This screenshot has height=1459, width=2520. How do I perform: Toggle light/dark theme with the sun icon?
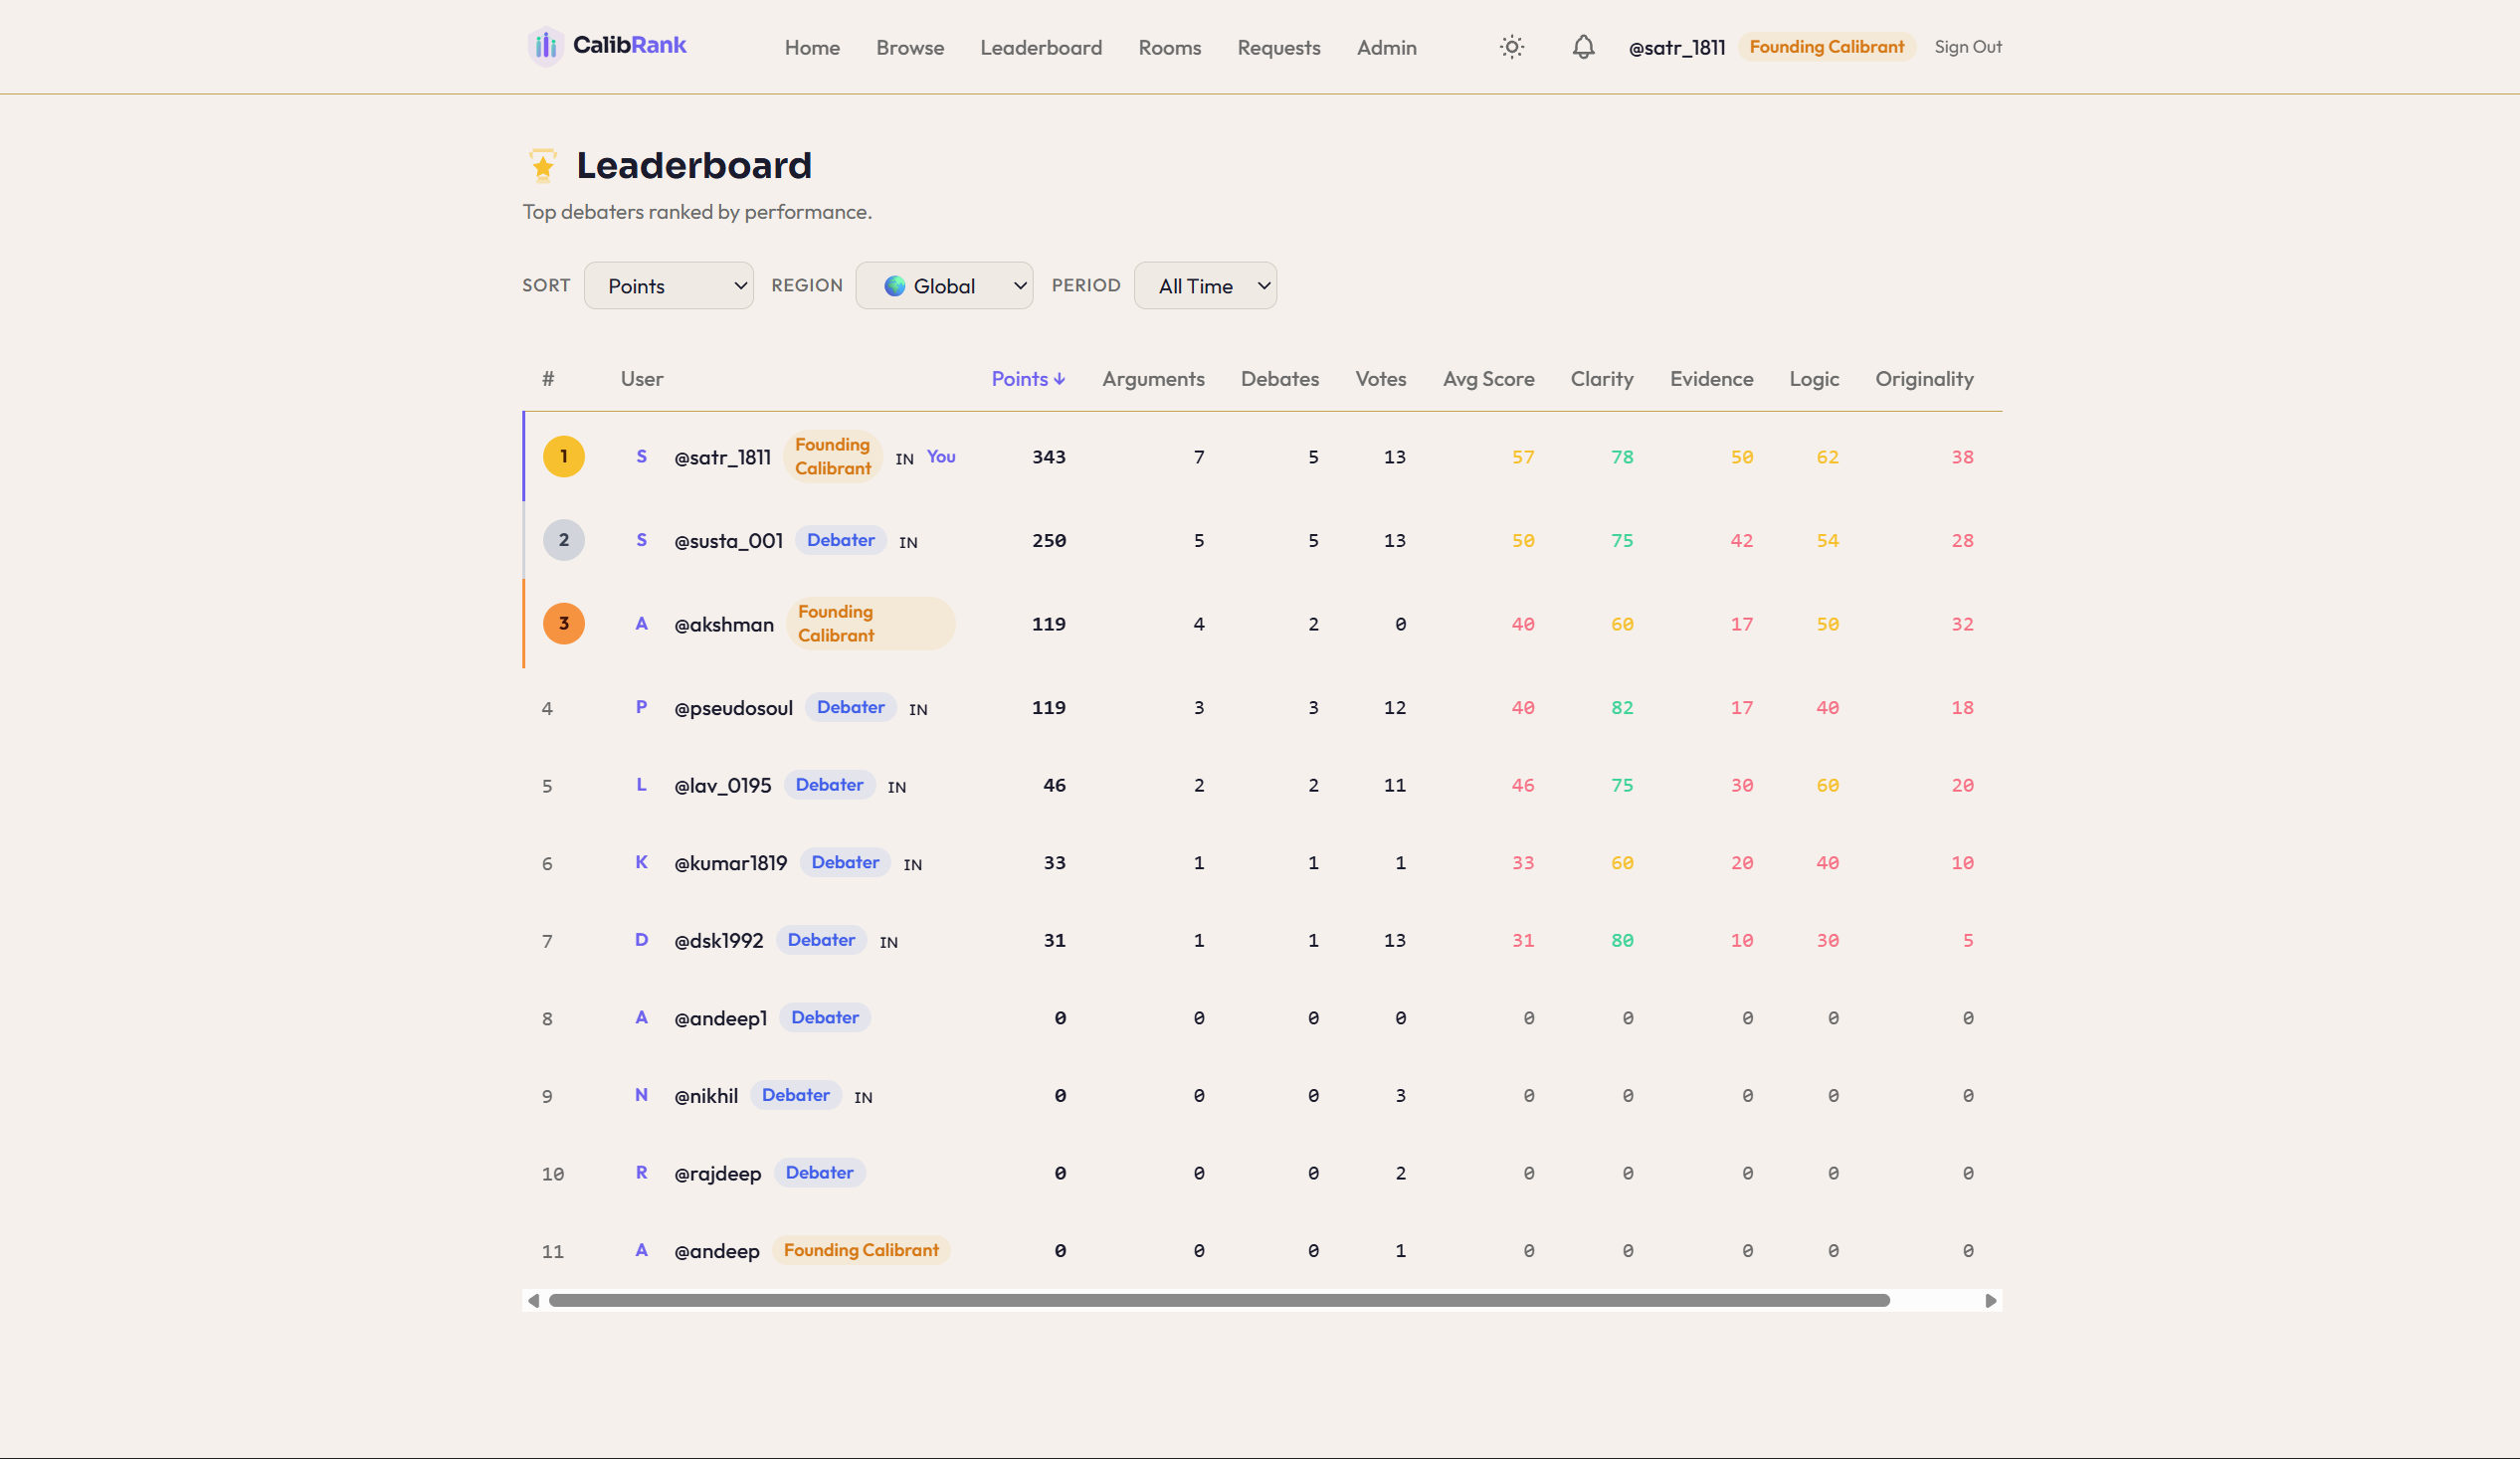1511,47
